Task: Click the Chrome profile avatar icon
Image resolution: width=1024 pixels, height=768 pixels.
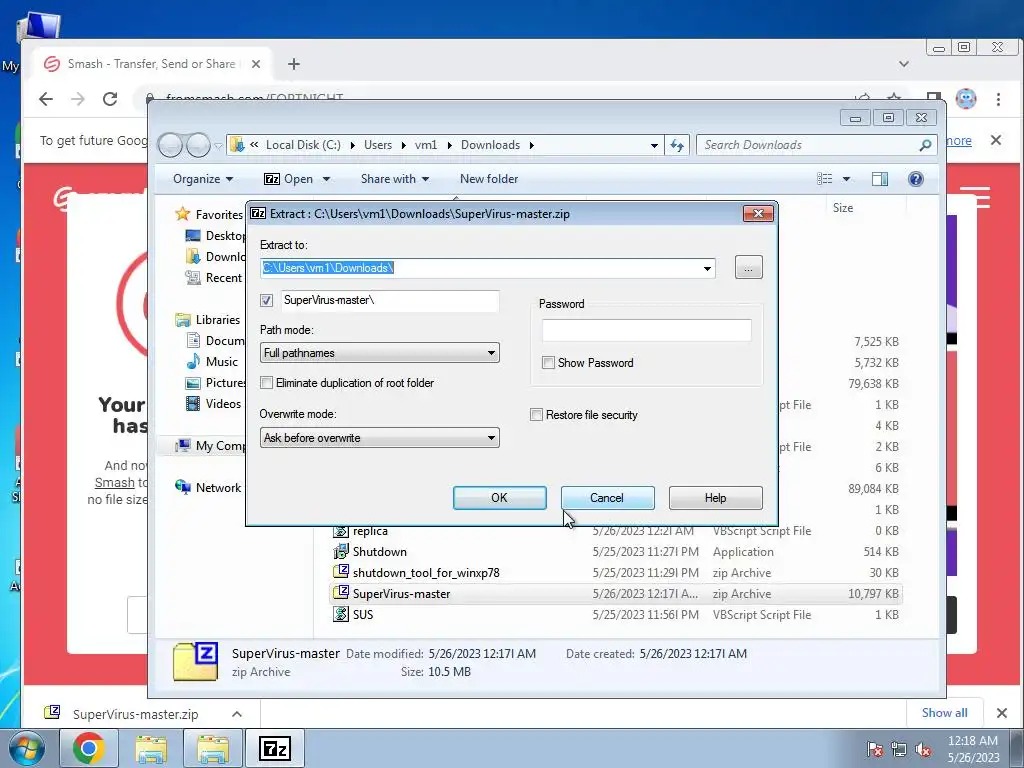Action: [966, 99]
